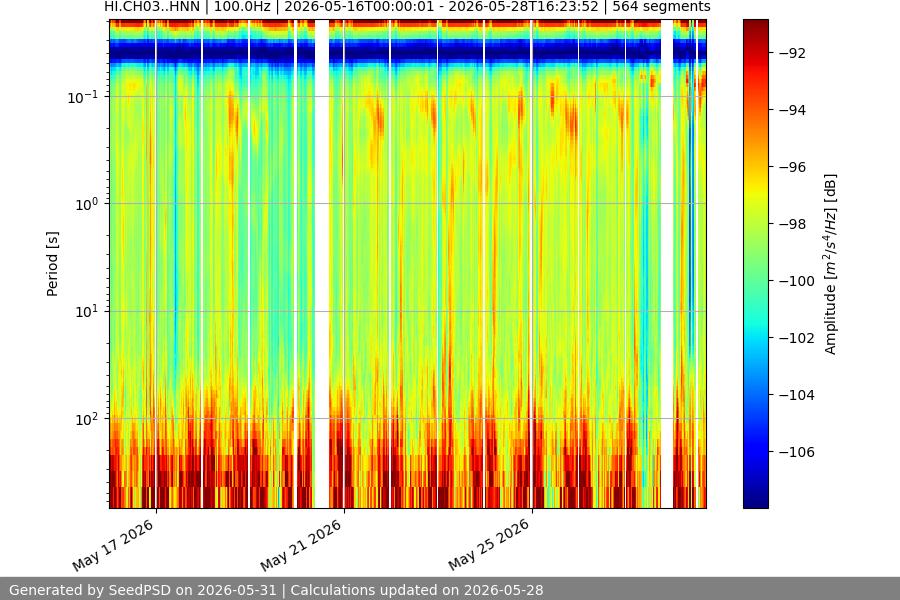900x600 pixels.
Task: Click the 'Amplitude [m²/s⁴/Hz] [dB]' colorbar label
Action: [x=831, y=264]
